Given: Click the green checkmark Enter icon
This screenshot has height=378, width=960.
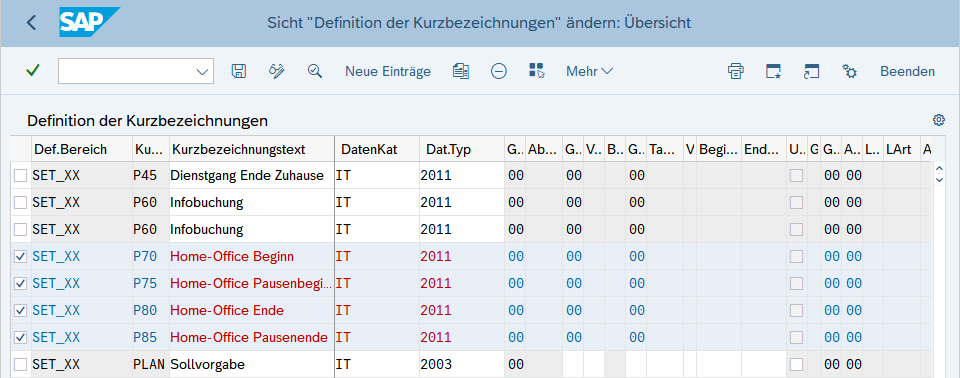Looking at the screenshot, I should 32,71.
